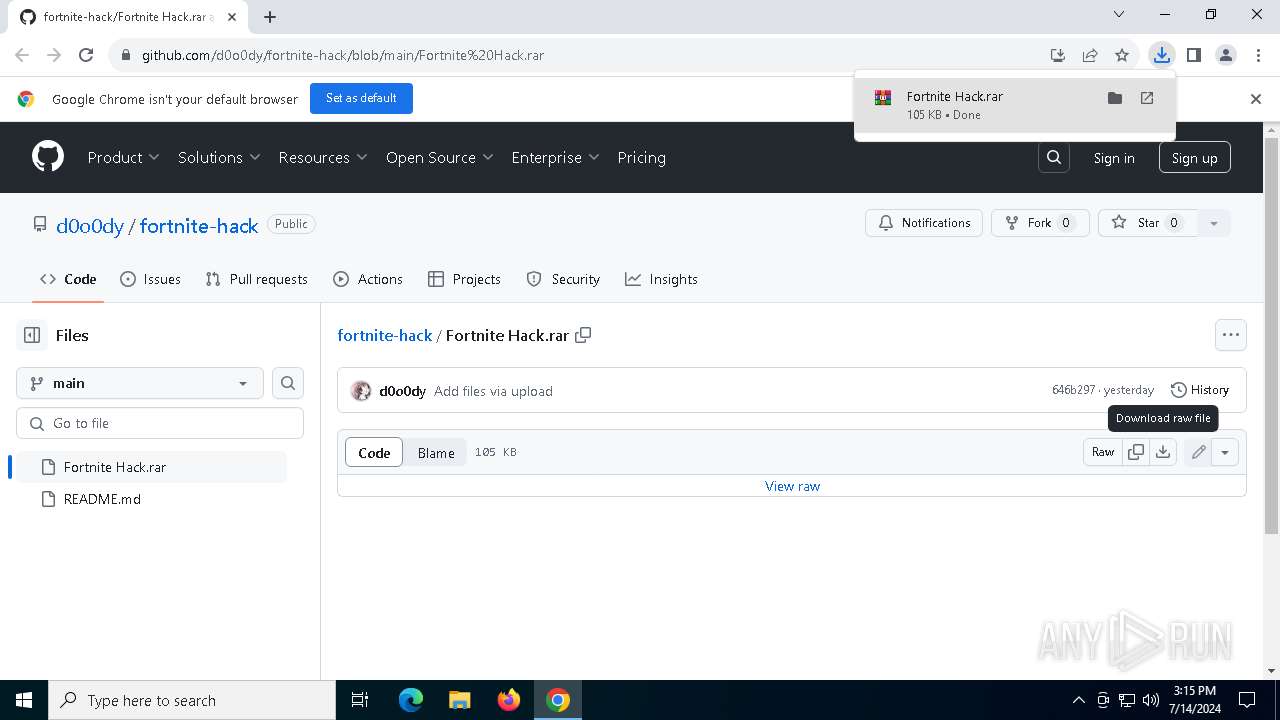Viewport: 1280px width, 720px height.
Task: Click the View raw link
Action: pos(792,486)
